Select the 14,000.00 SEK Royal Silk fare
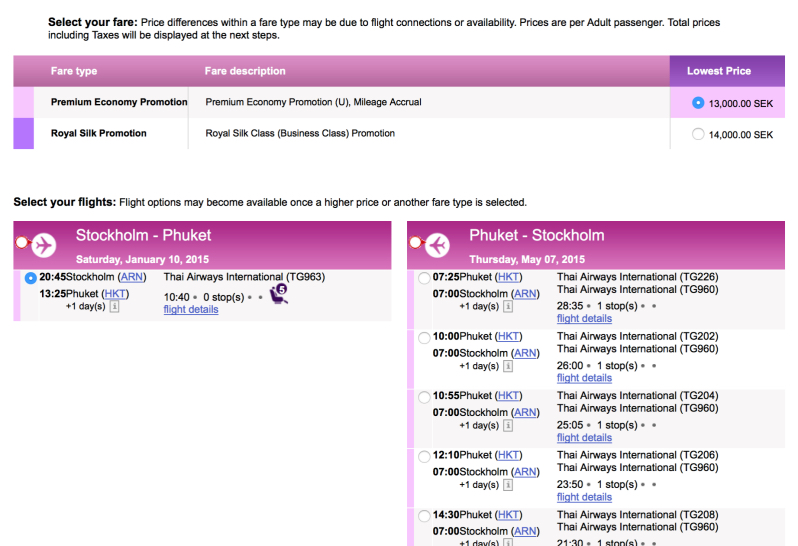The height and width of the screenshot is (546, 798). pyautogui.click(x=698, y=134)
